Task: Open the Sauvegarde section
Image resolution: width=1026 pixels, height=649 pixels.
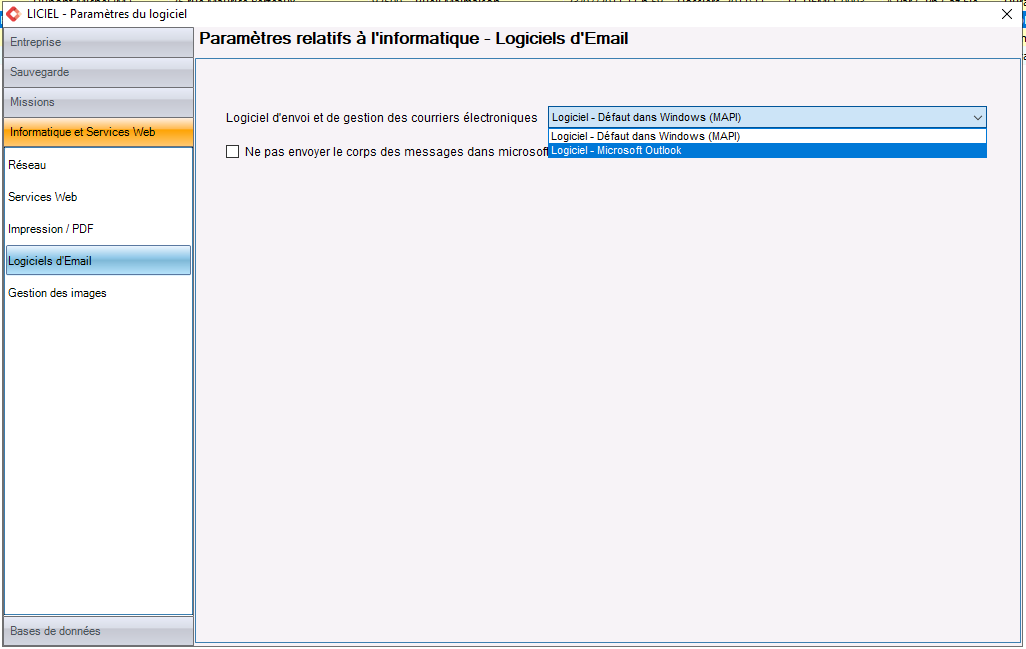Action: click(x=98, y=72)
